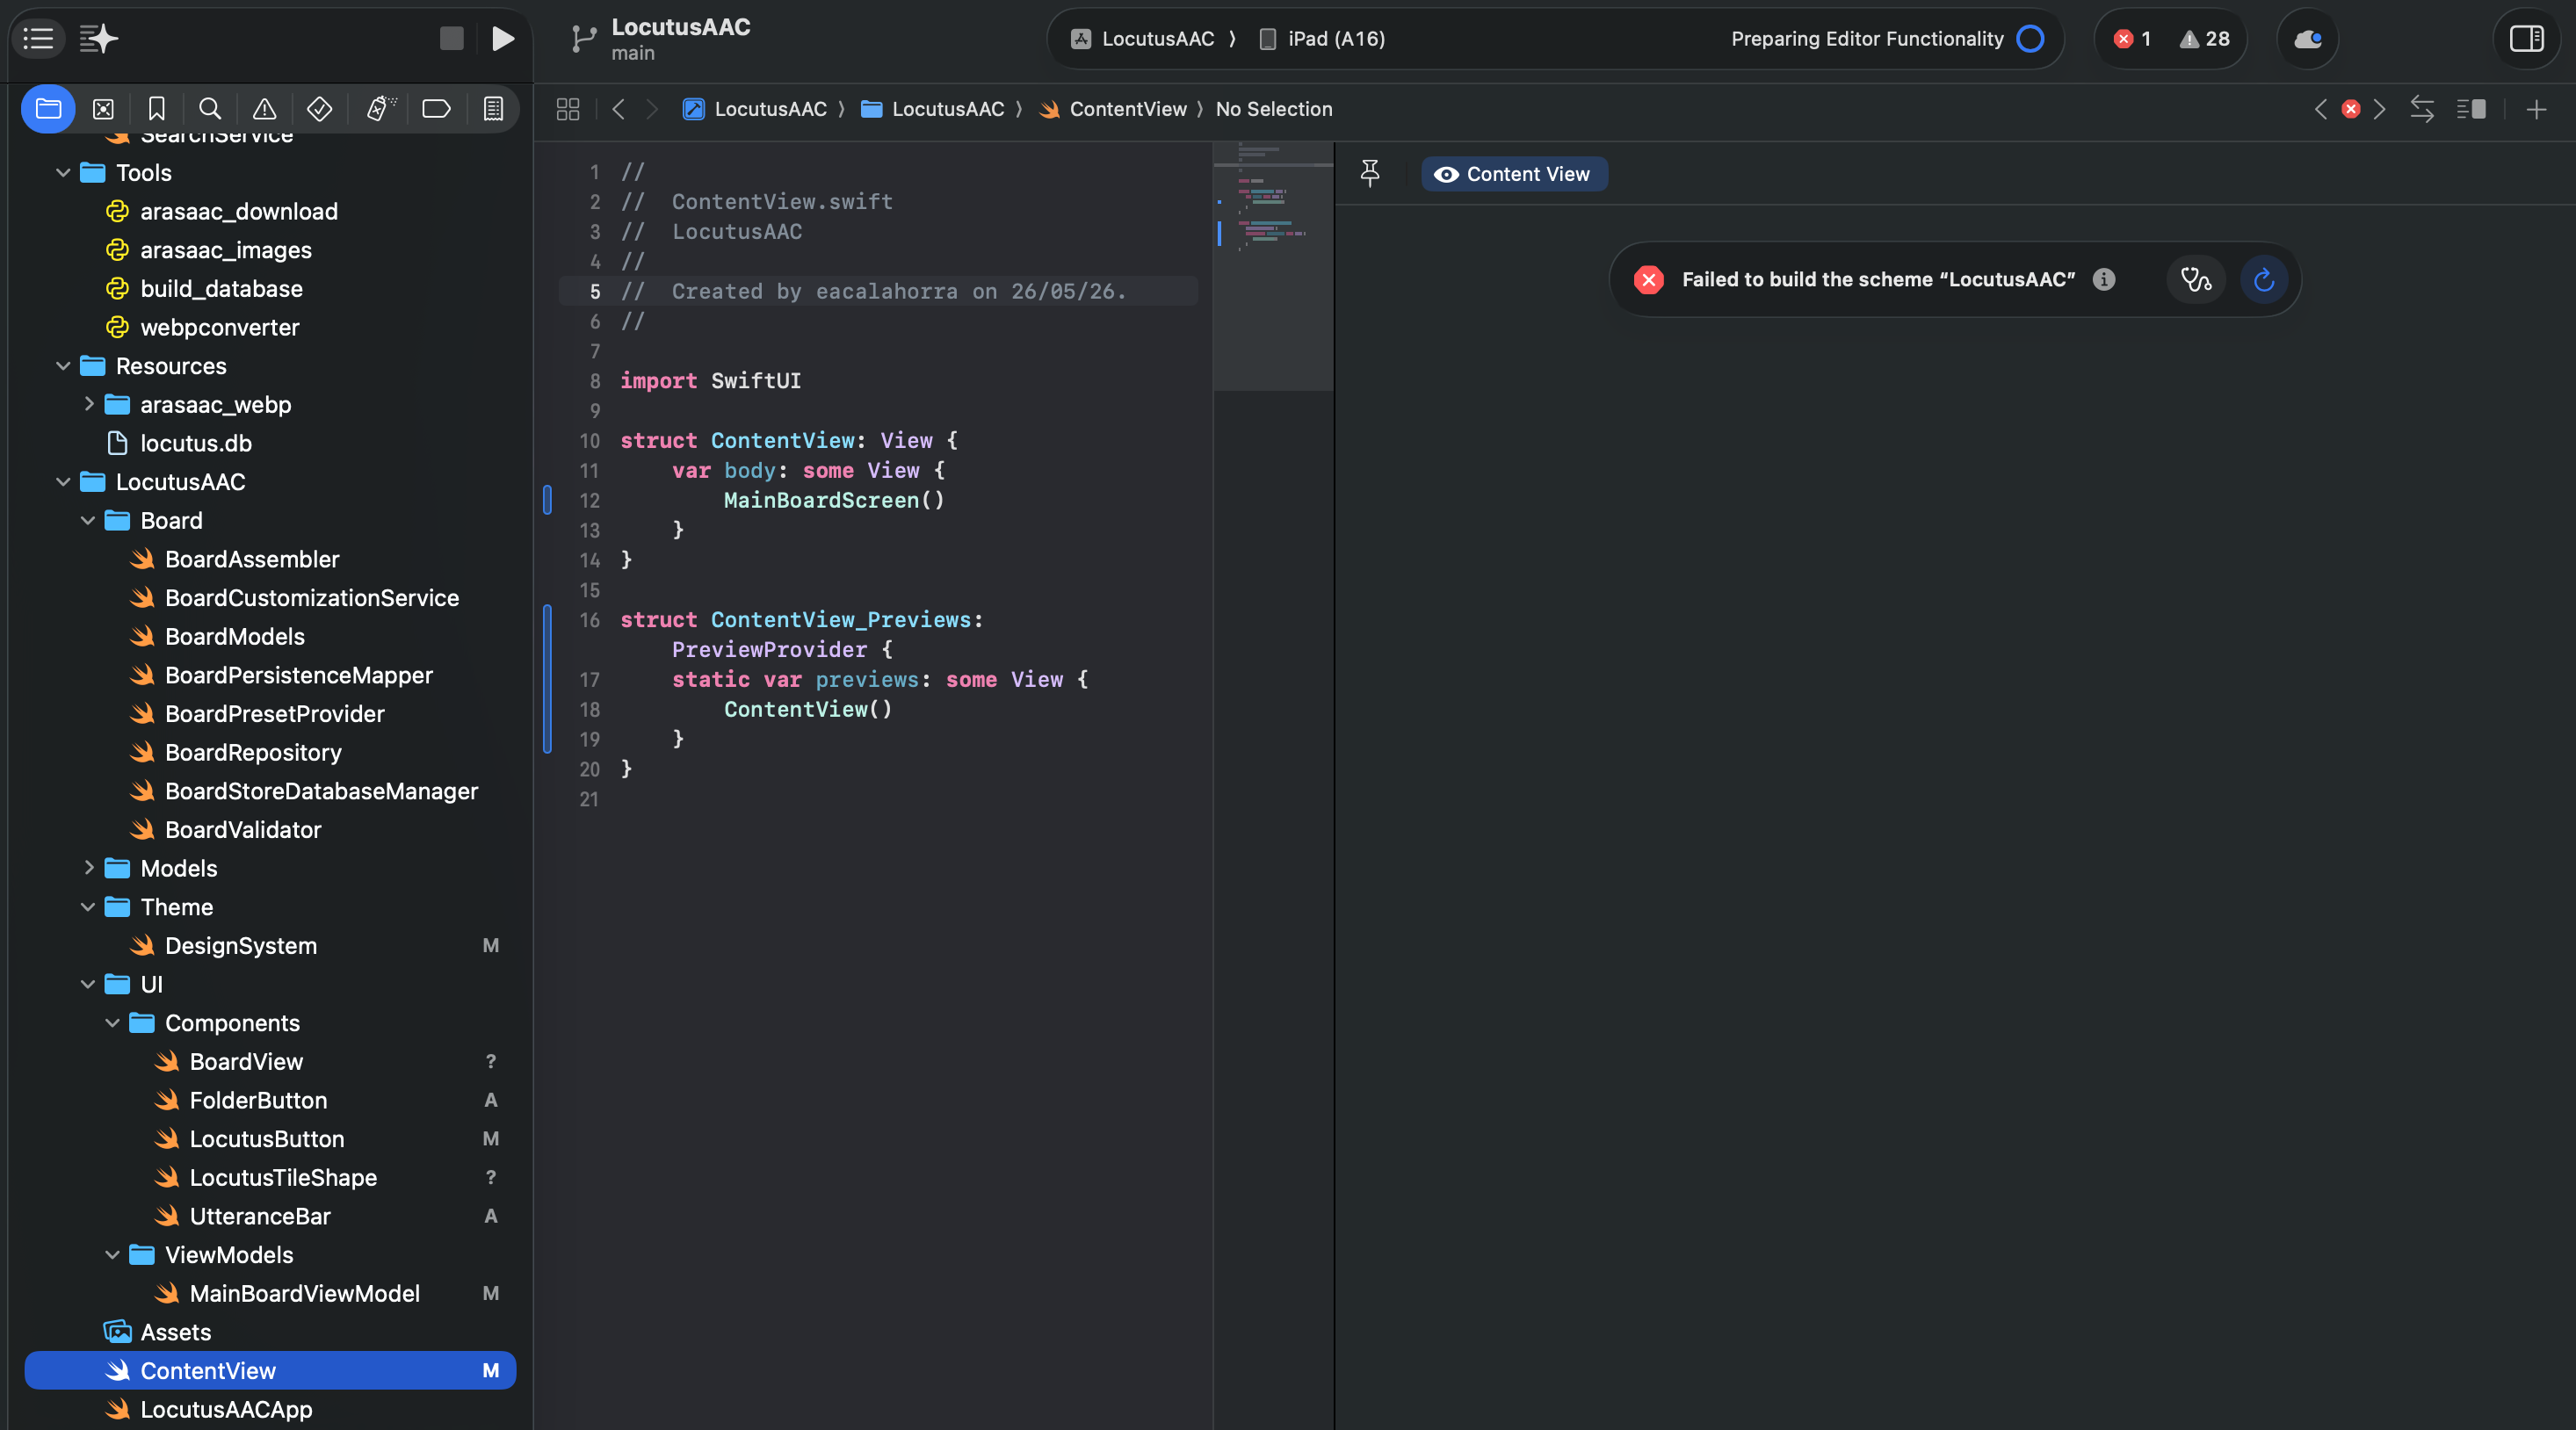Collapse the Tools folder
This screenshot has width=2576, height=1430.
(62, 173)
